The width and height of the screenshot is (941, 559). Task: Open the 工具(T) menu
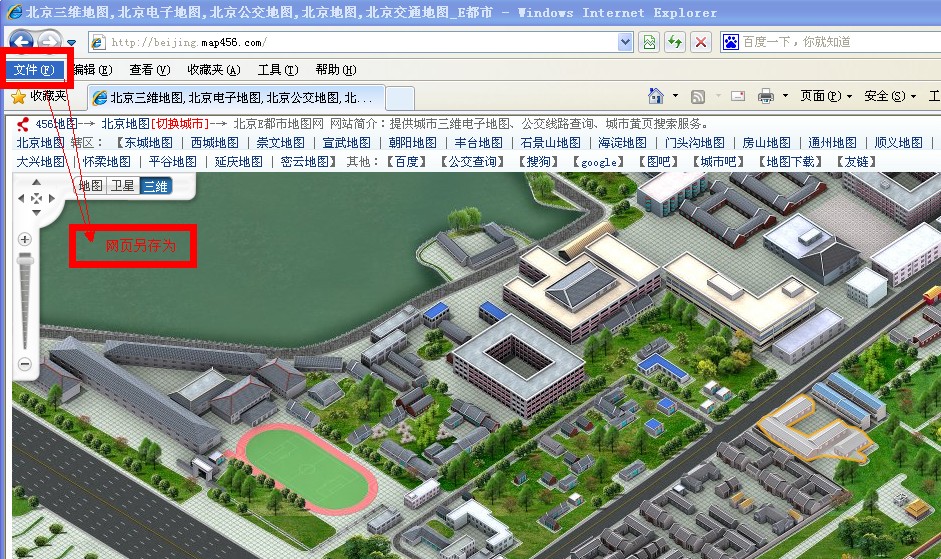click(x=277, y=70)
